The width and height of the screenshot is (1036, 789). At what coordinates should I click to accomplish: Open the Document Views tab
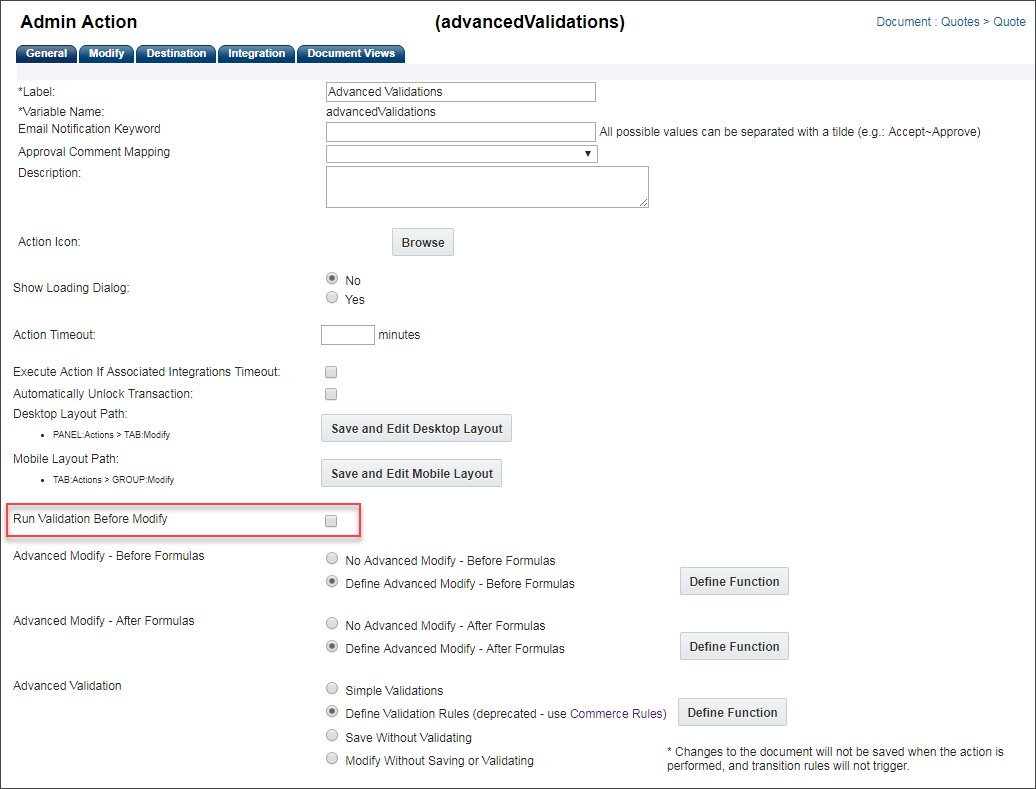click(x=351, y=54)
